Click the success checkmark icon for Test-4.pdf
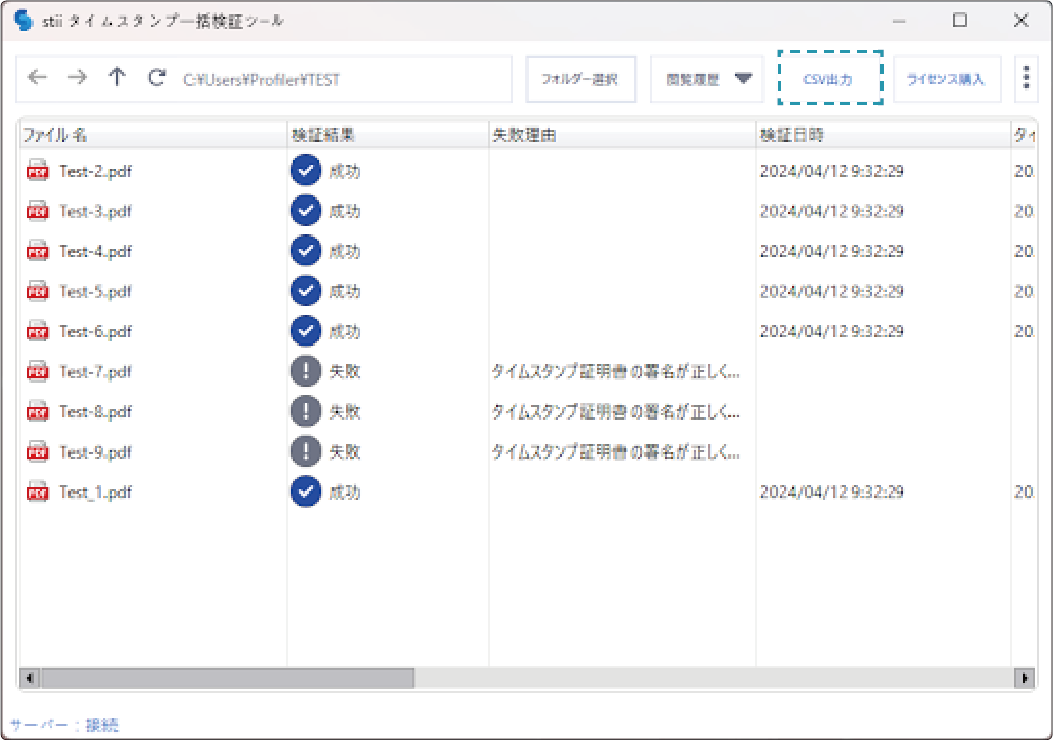This screenshot has width=1053, height=740. coord(305,251)
